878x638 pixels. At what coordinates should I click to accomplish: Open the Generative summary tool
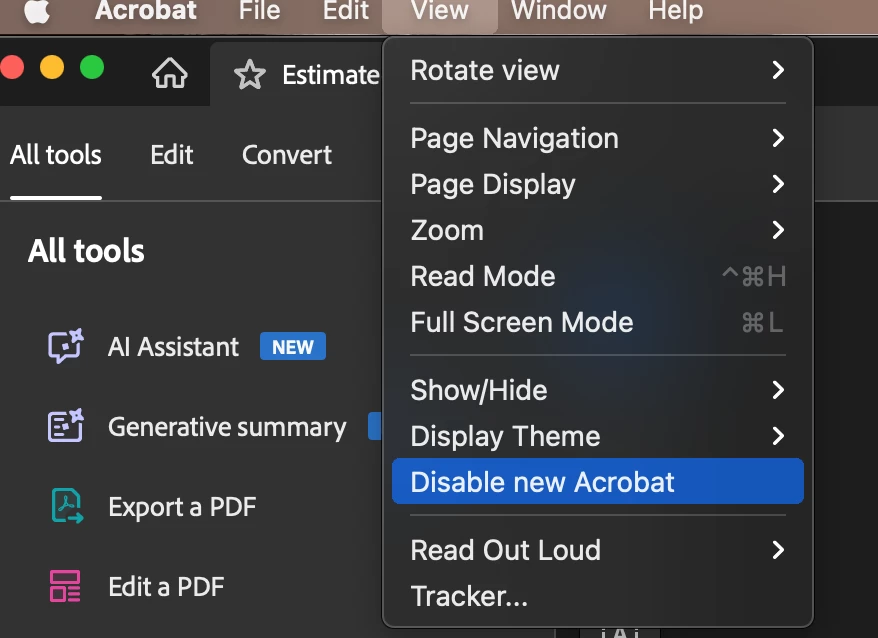coord(227,427)
